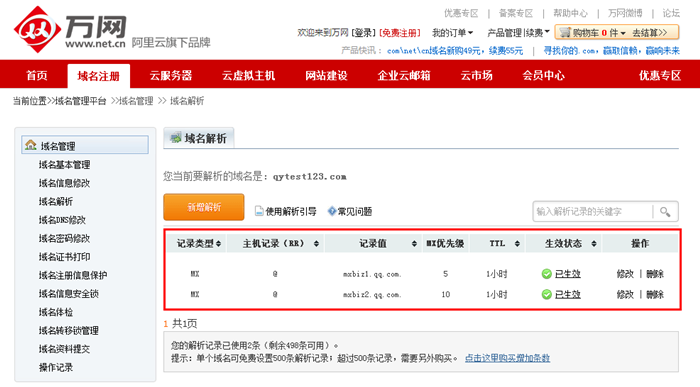Screen dimensions: 700x387
Task: Click 帮助中心 header link
Action: [x=571, y=13]
